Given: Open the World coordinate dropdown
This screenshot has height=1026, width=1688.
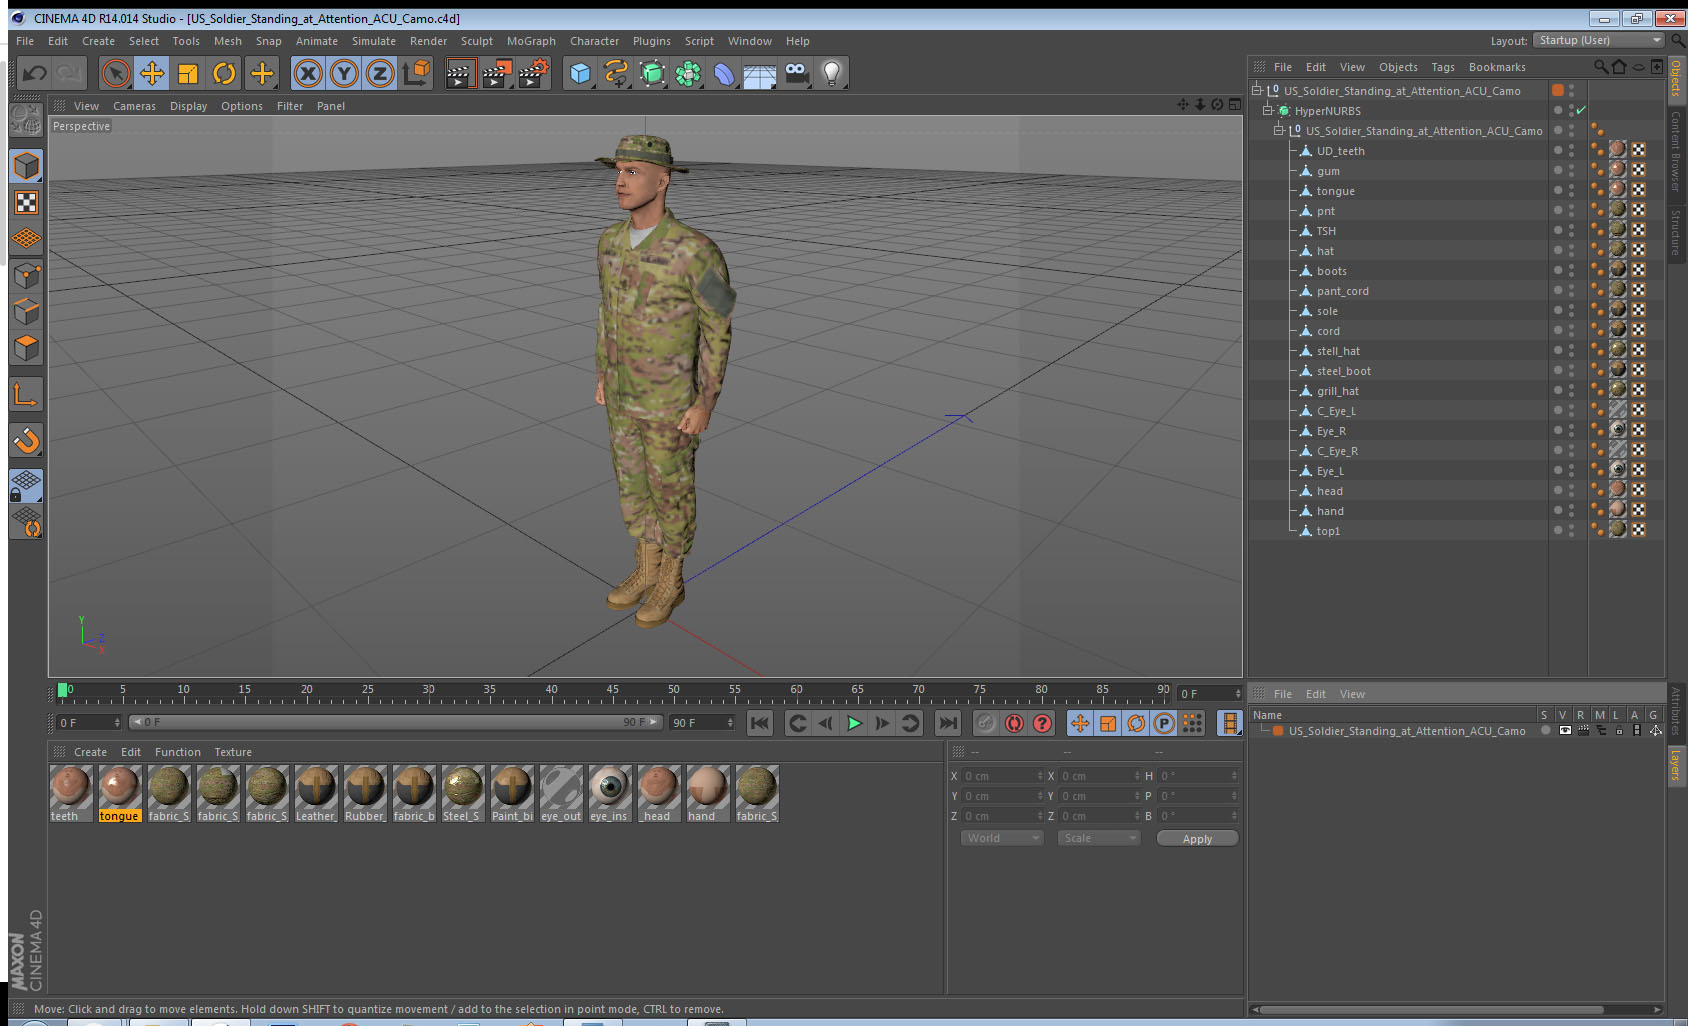Looking at the screenshot, I should pyautogui.click(x=1003, y=838).
